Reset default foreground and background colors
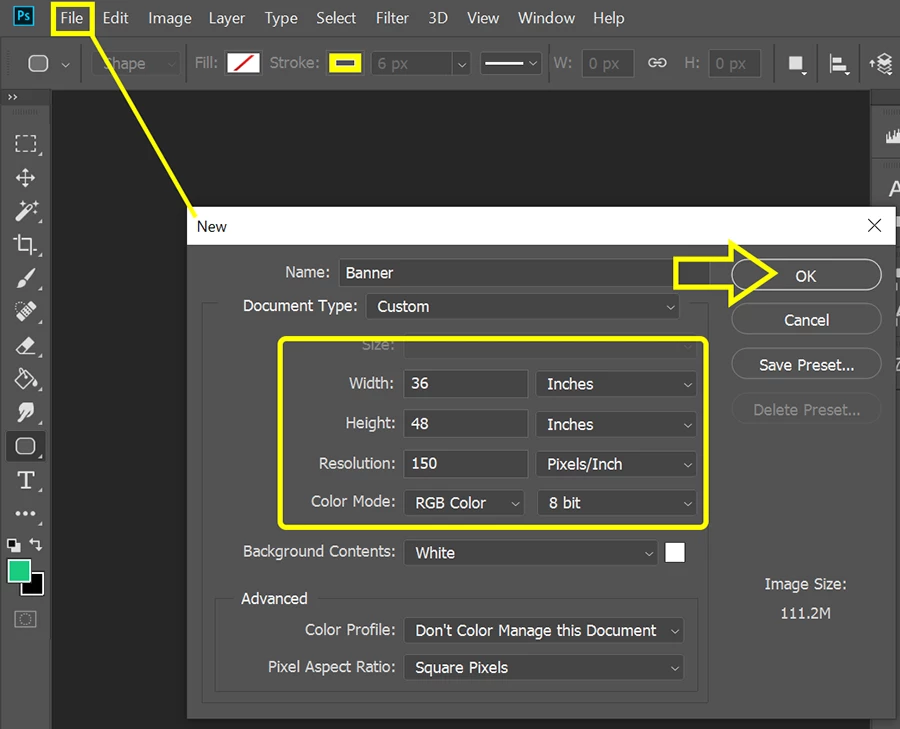Screen dimensions: 900x729 click(13, 545)
